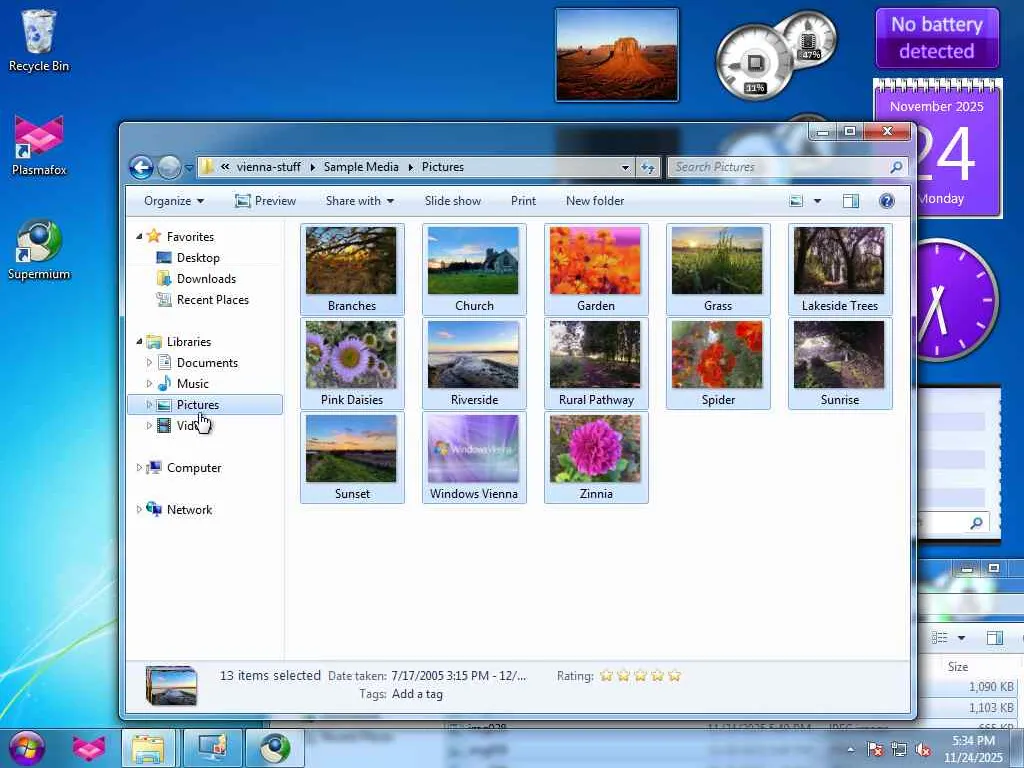Viewport: 1024px width, 768px height.
Task: Open the Supermium desktop shortcut
Action: [x=39, y=249]
